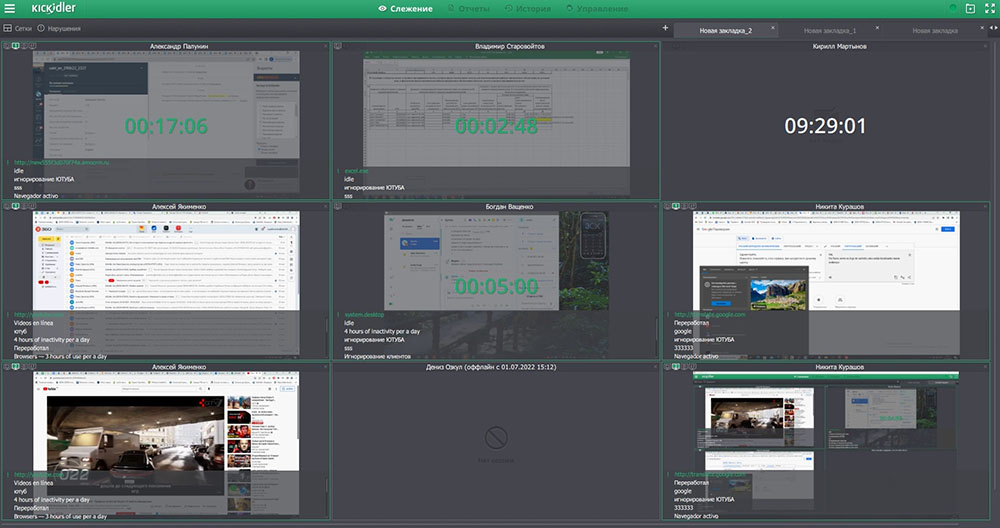Open the Управление section
Image resolution: width=1000 pixels, height=528 pixels.
tap(597, 9)
